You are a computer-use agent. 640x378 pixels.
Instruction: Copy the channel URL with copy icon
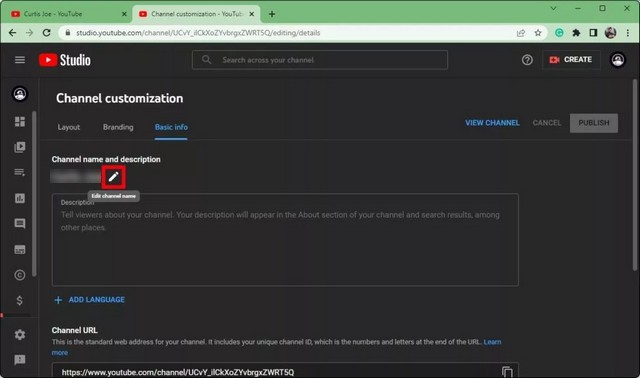(x=507, y=372)
